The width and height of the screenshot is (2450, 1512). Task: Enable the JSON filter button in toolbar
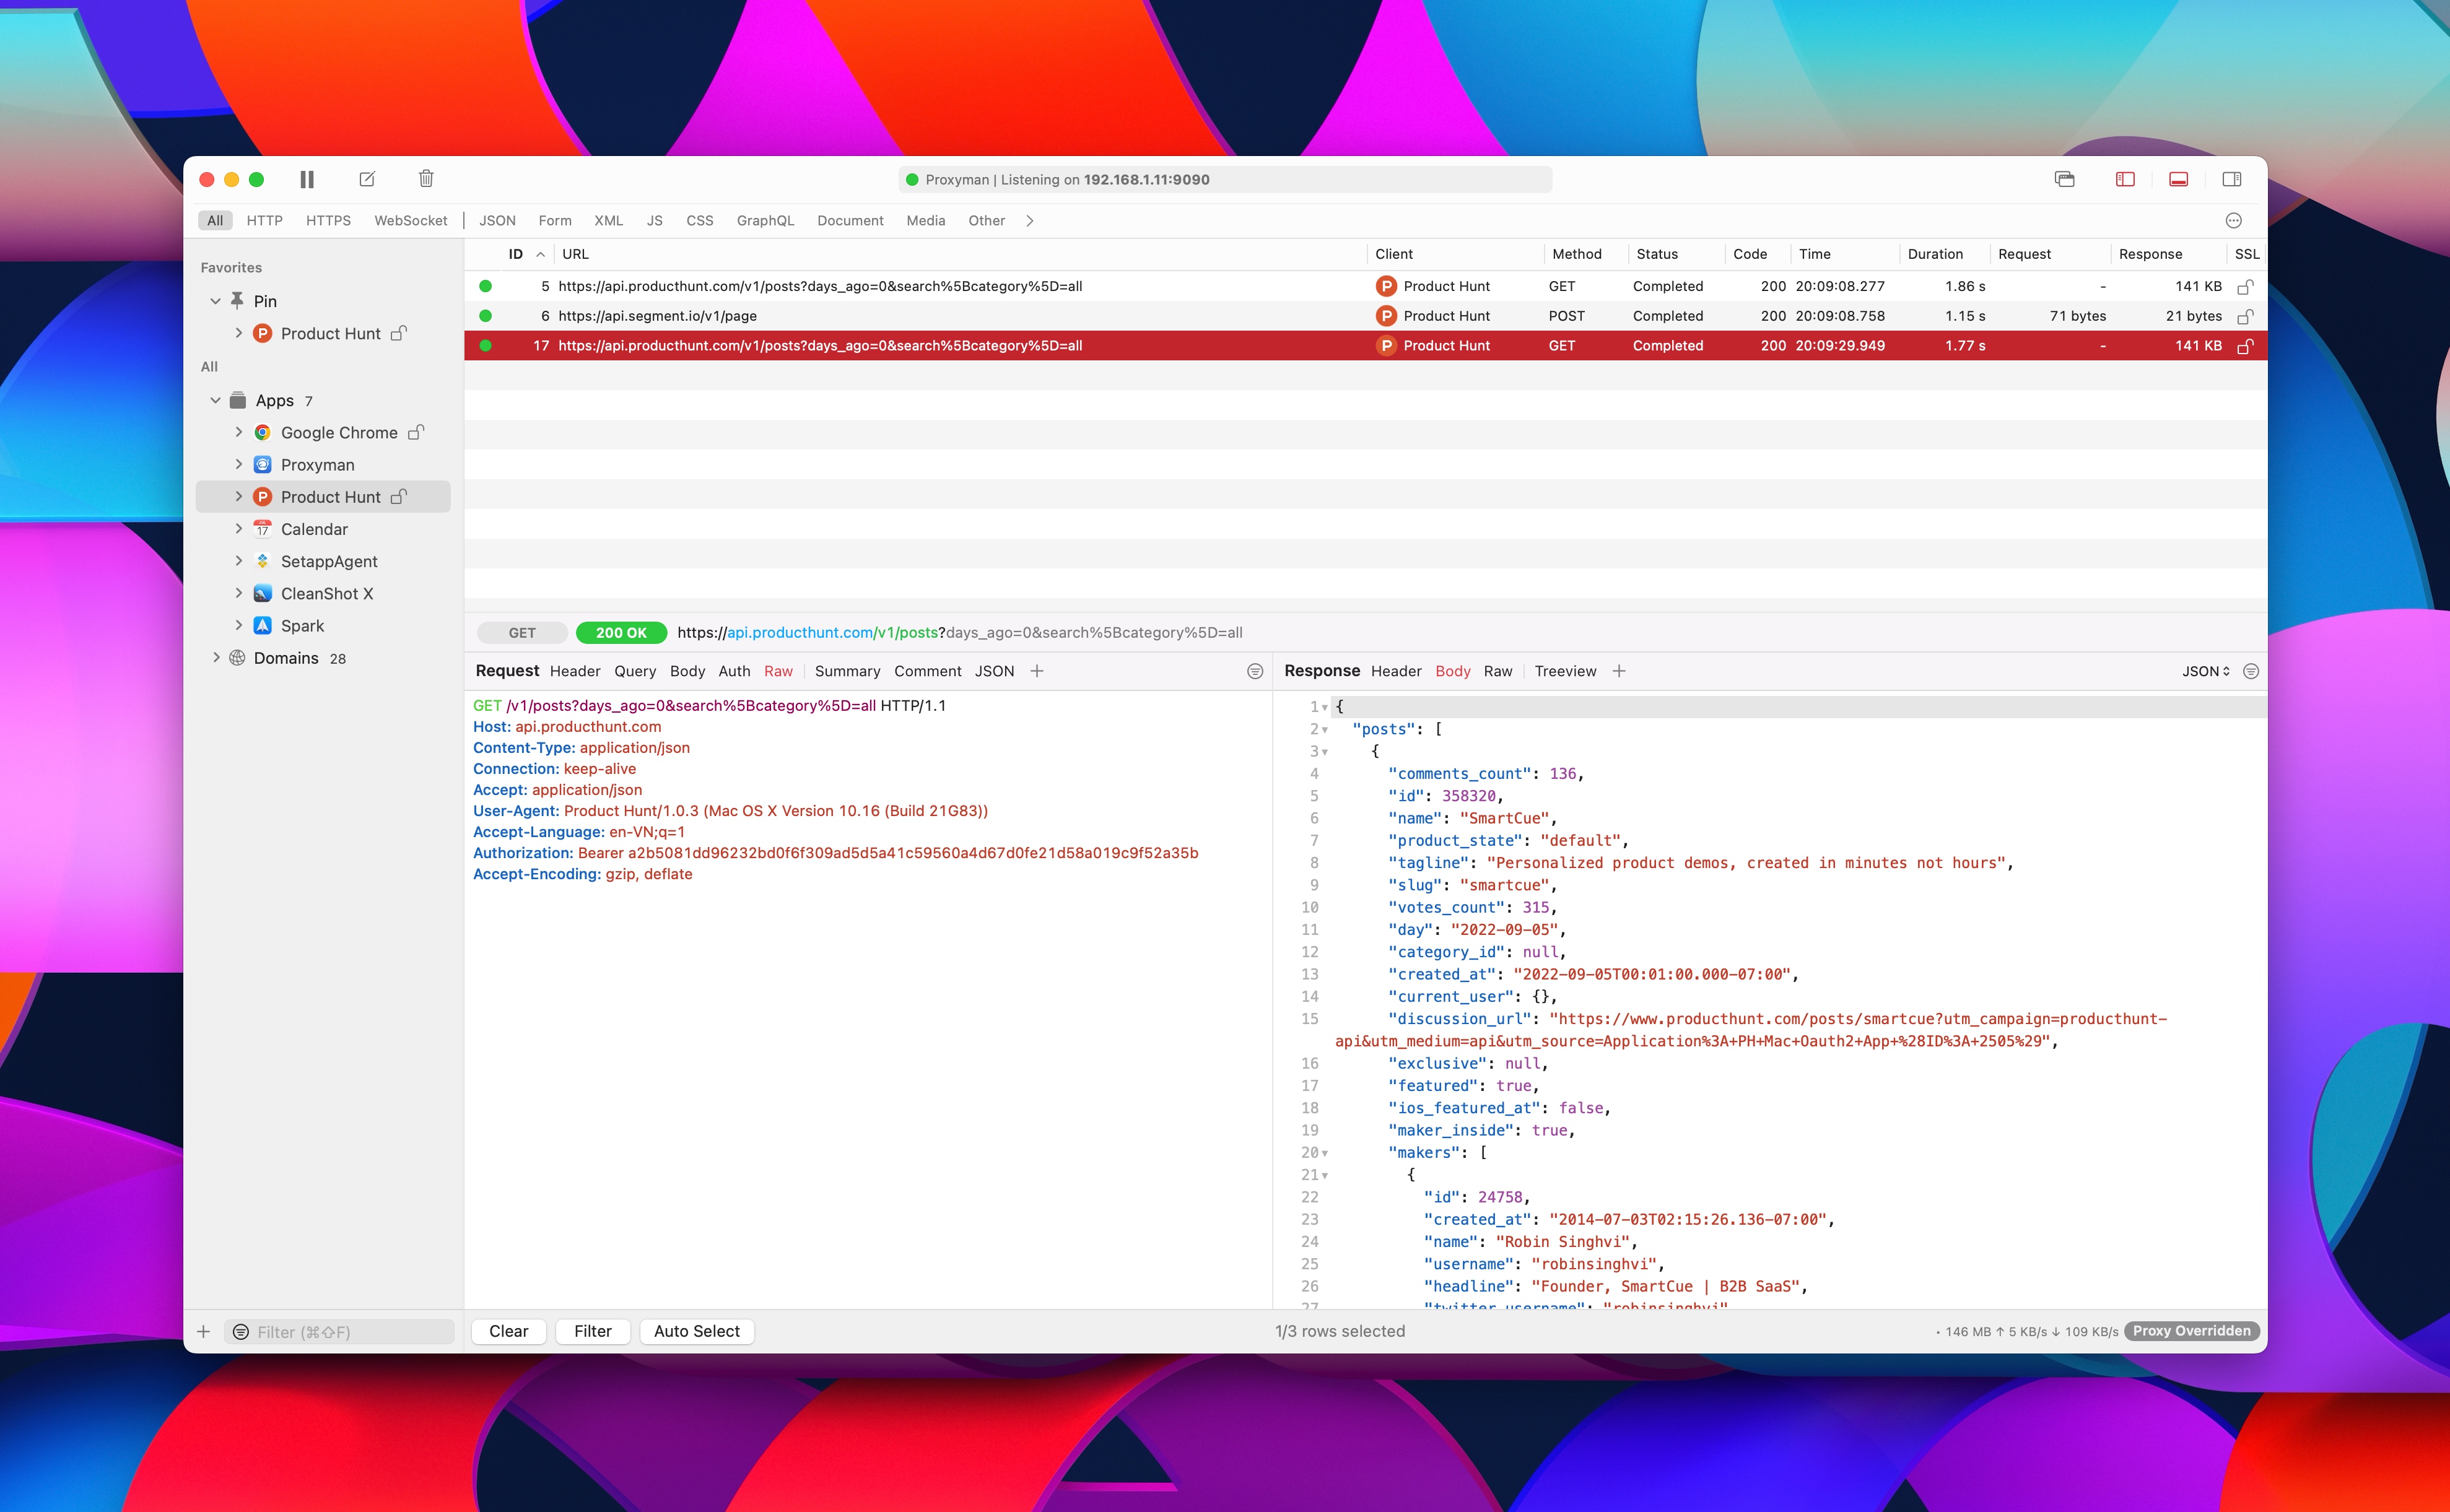[x=497, y=219]
